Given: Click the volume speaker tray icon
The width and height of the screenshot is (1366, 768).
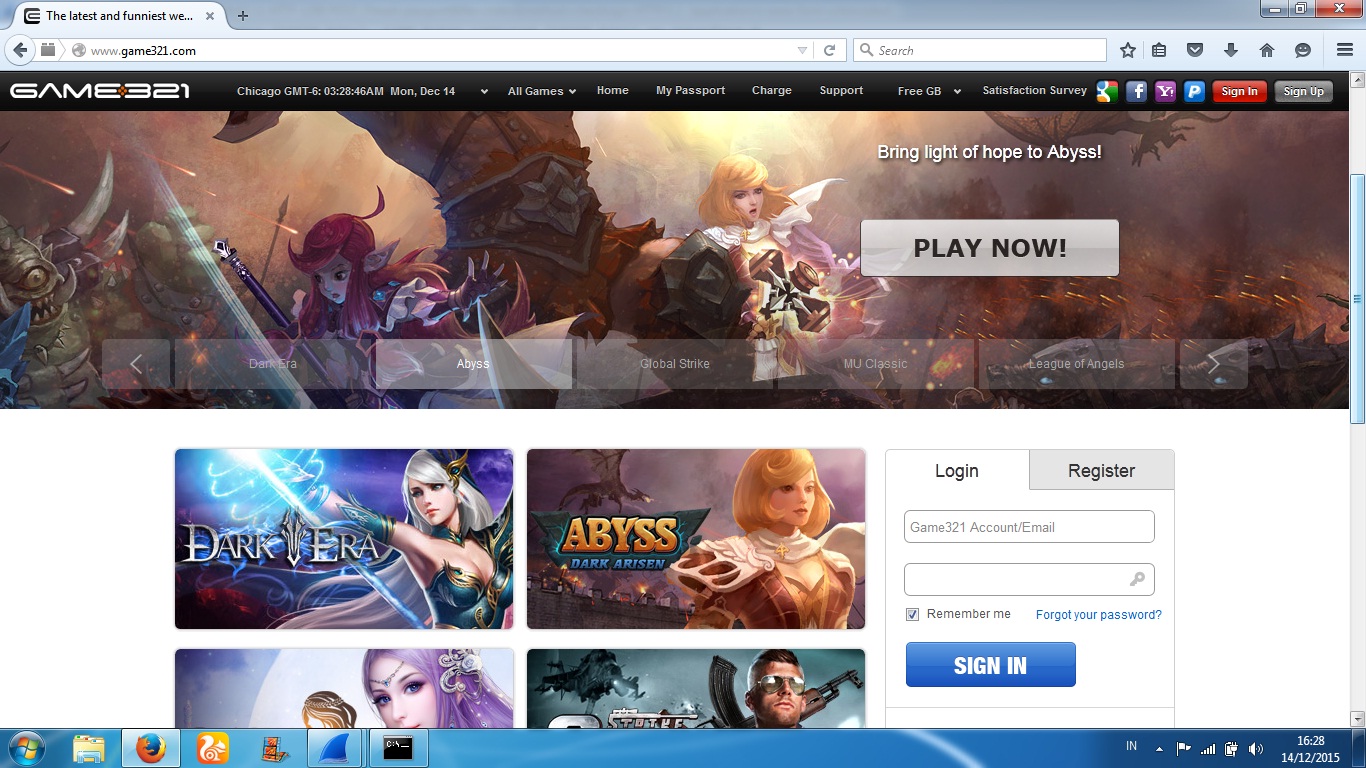Looking at the screenshot, I should 1255,748.
